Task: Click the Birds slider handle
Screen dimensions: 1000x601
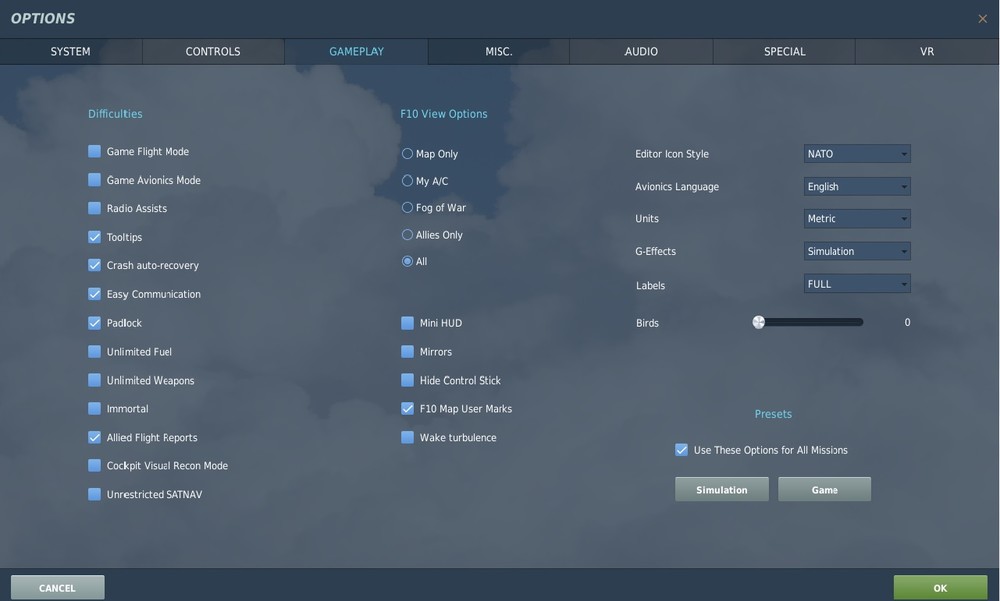Action: point(758,321)
